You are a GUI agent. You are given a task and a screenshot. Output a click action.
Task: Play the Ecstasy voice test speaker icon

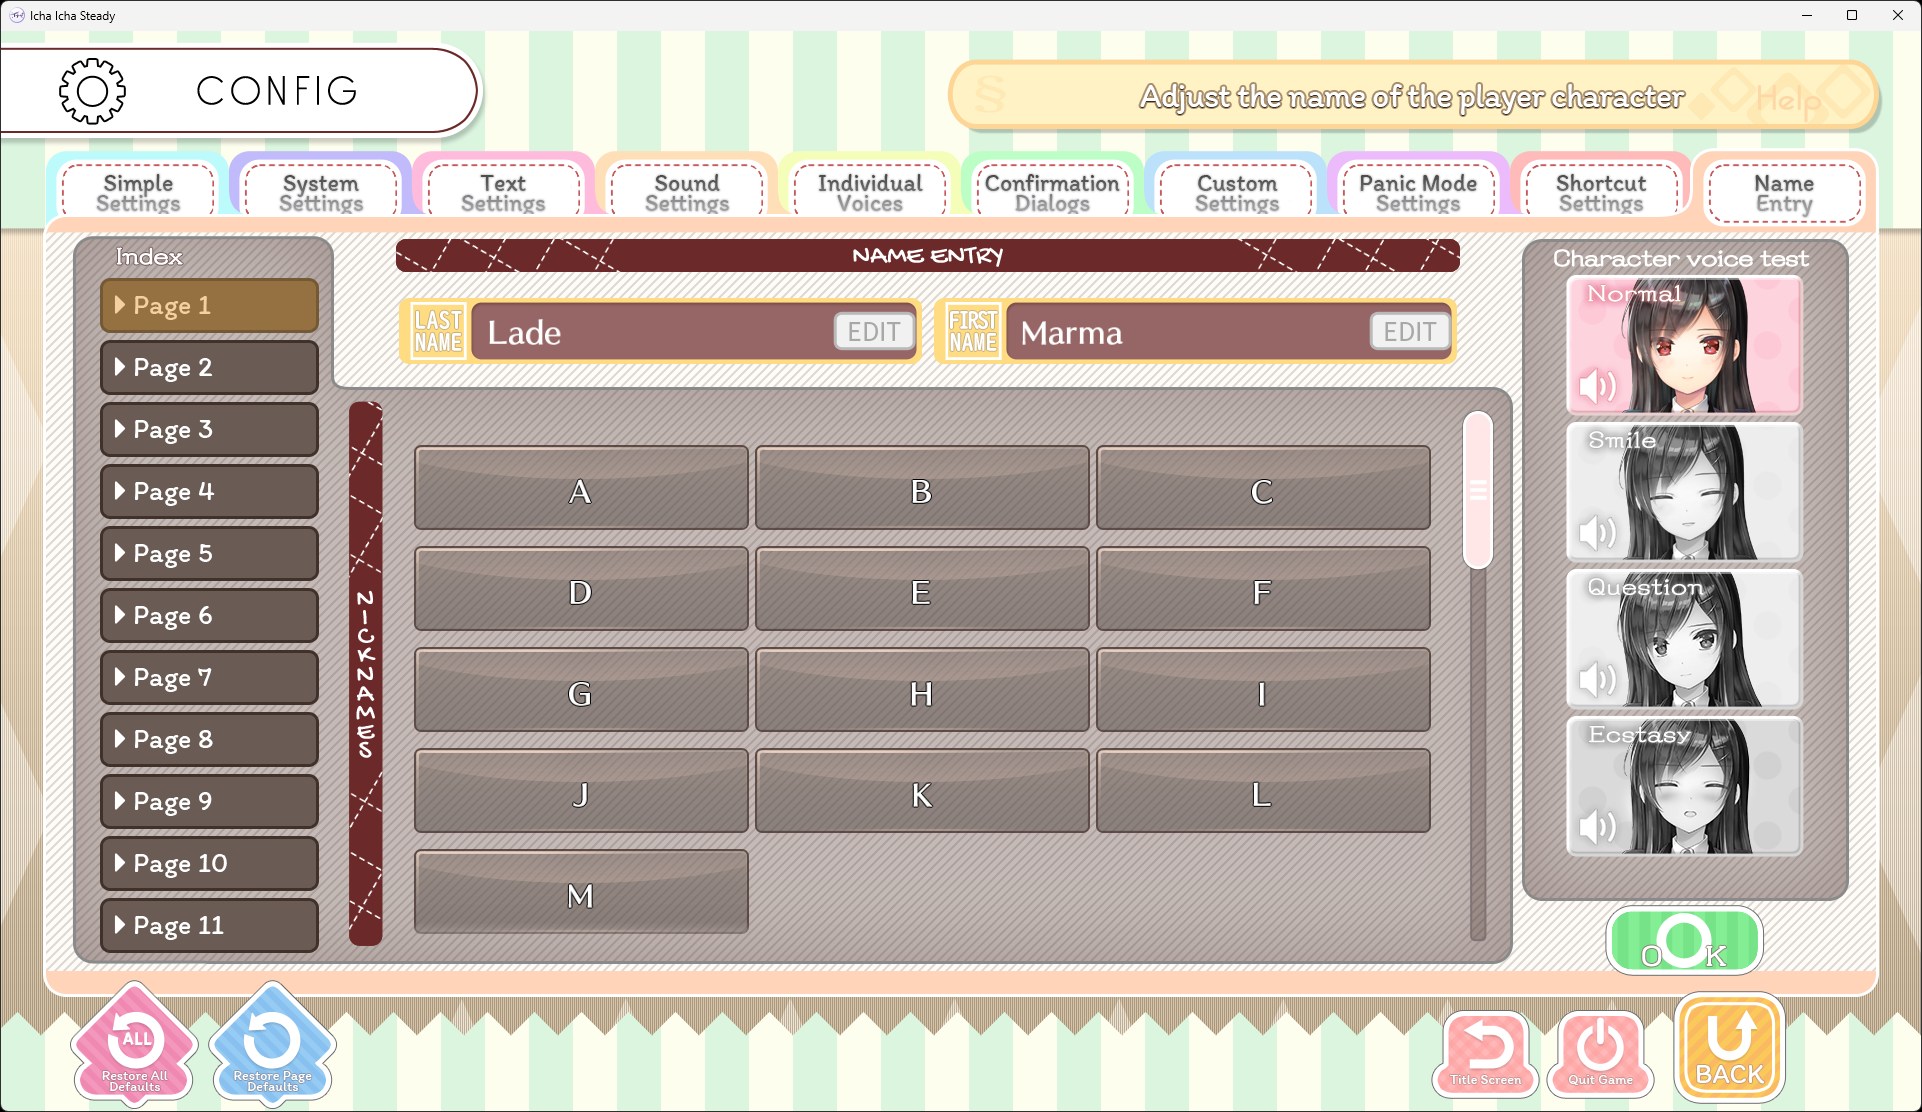[1597, 827]
